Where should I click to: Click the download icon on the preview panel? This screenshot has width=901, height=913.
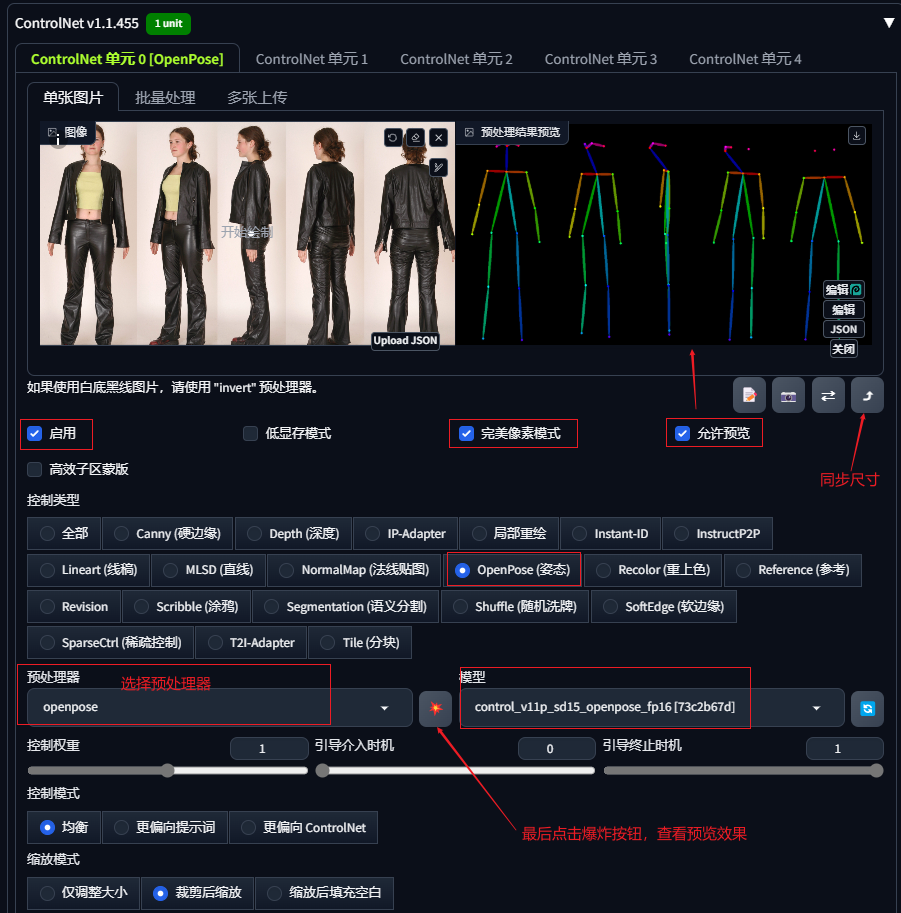(x=856, y=135)
